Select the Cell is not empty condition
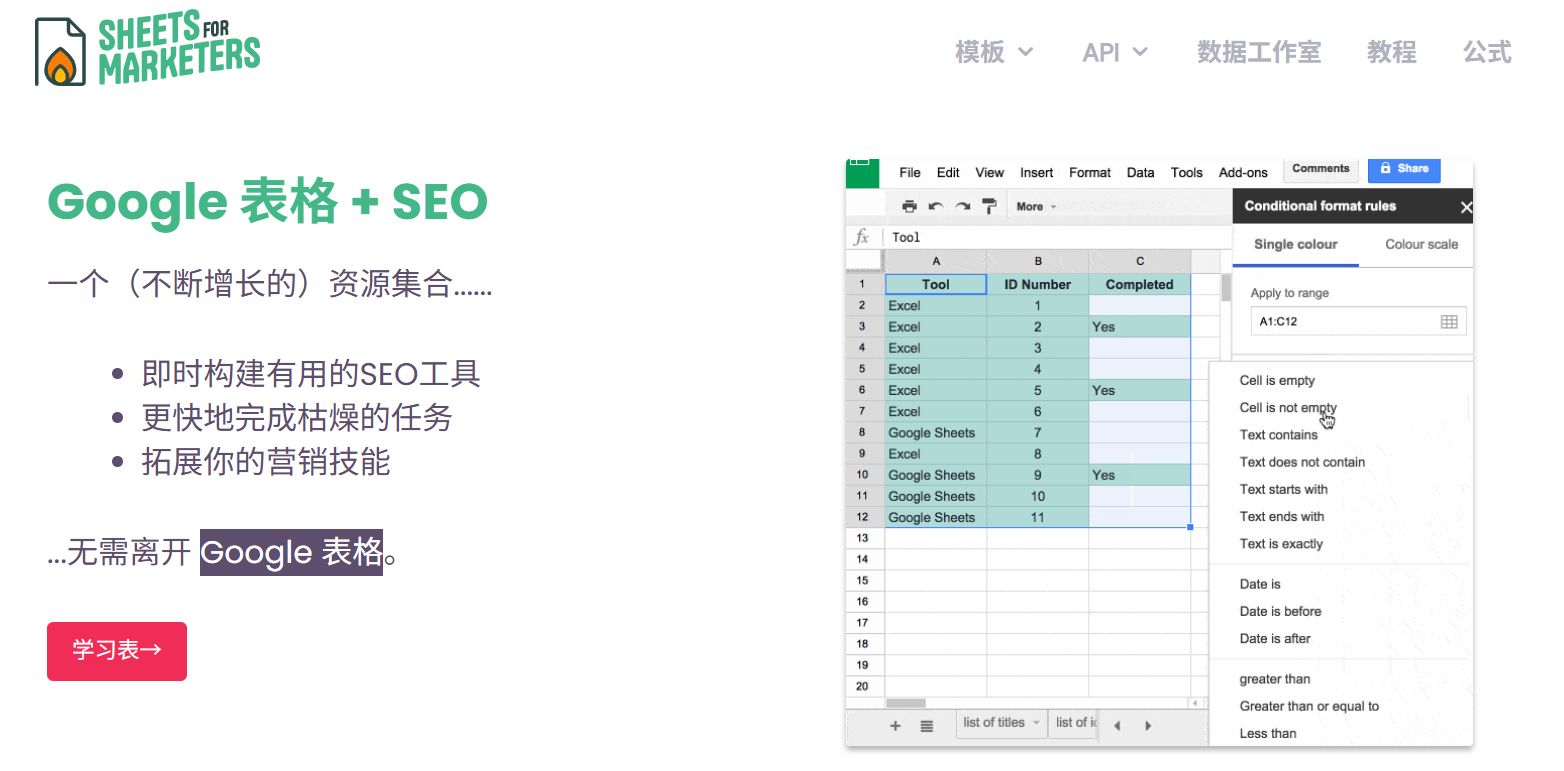Screen dimensions: 1564x771 [1287, 407]
